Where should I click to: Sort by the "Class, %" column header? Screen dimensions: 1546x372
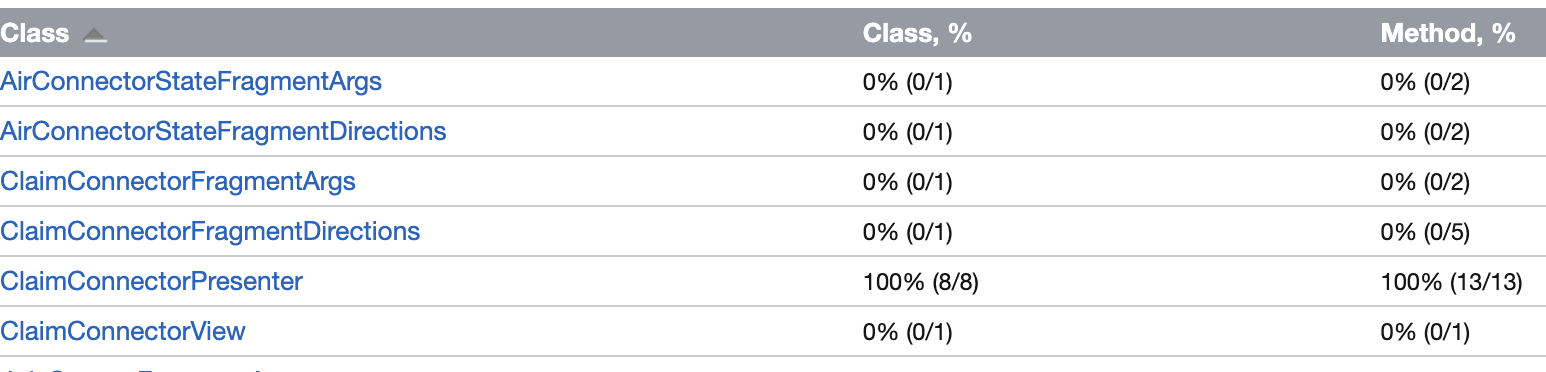click(x=917, y=33)
